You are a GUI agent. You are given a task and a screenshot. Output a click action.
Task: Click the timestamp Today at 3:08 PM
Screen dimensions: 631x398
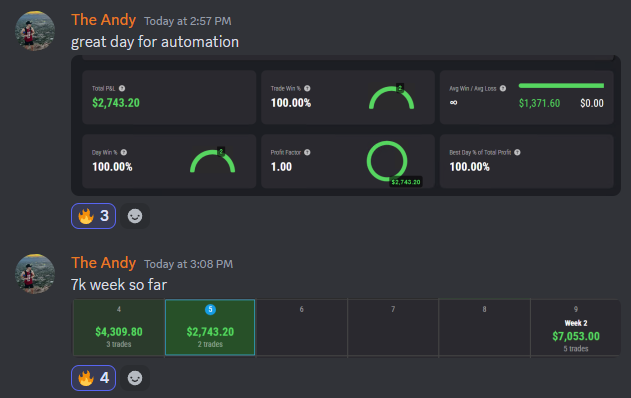tap(188, 264)
